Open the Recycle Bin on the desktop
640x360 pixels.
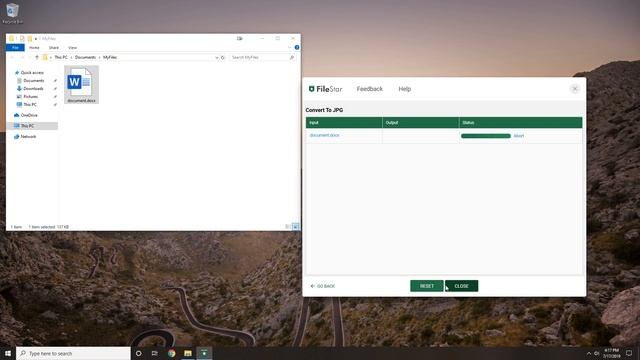12,13
